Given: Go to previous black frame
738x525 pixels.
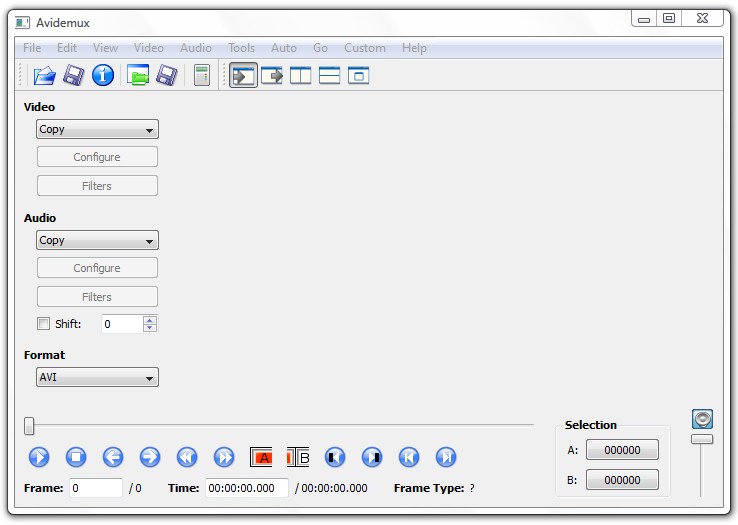Looking at the screenshot, I should (335, 457).
